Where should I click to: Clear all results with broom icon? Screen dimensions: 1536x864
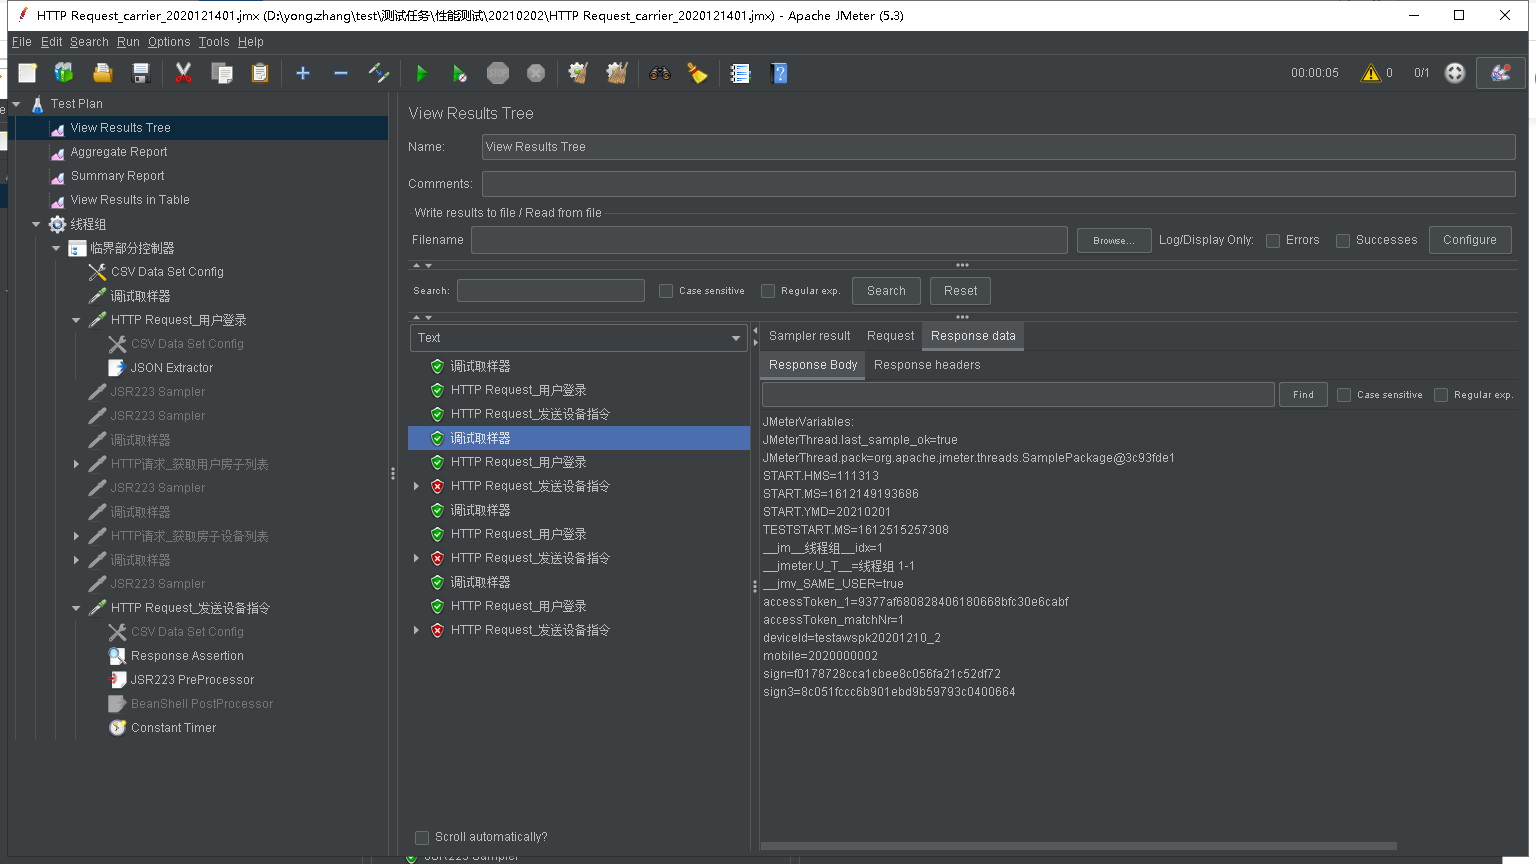[697, 72]
